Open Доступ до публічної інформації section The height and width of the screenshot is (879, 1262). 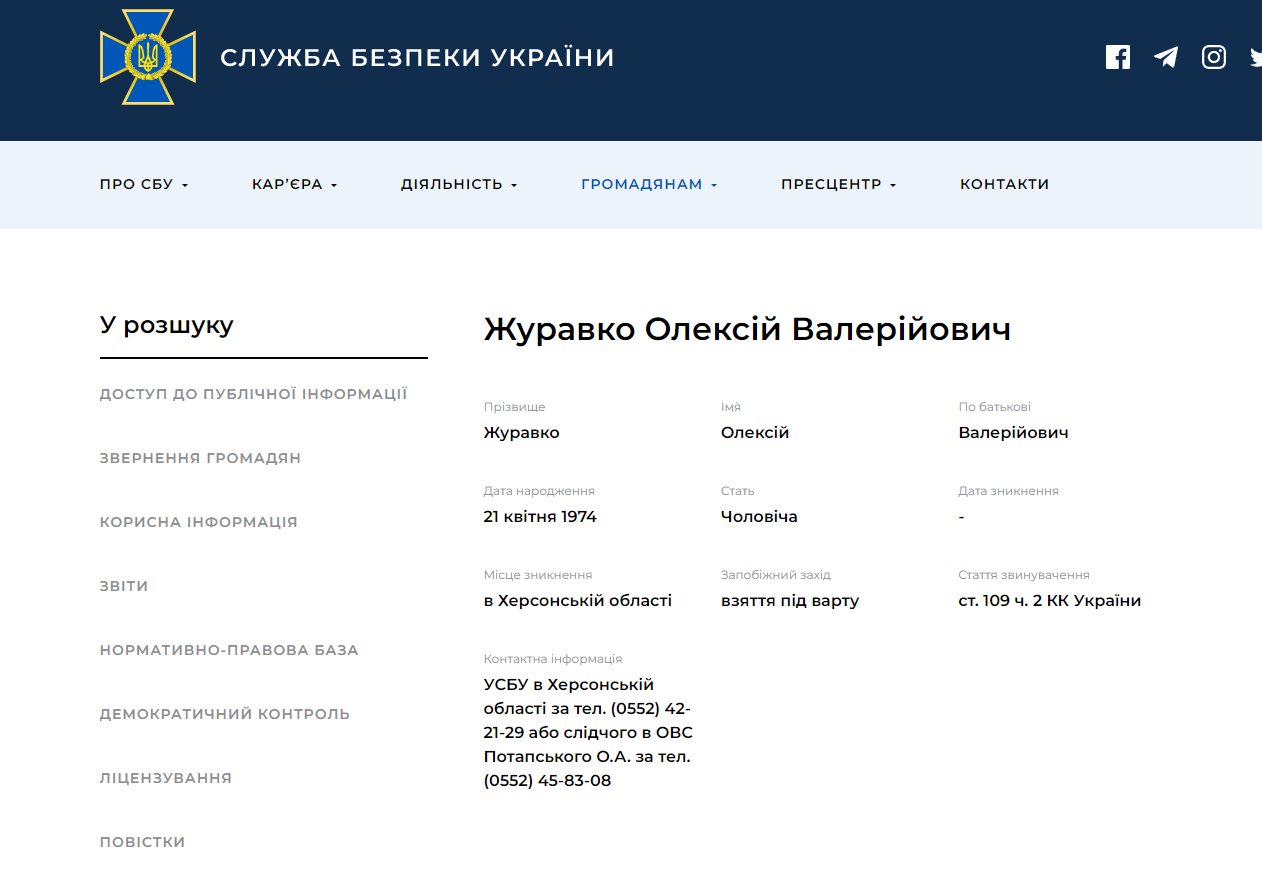coord(253,394)
